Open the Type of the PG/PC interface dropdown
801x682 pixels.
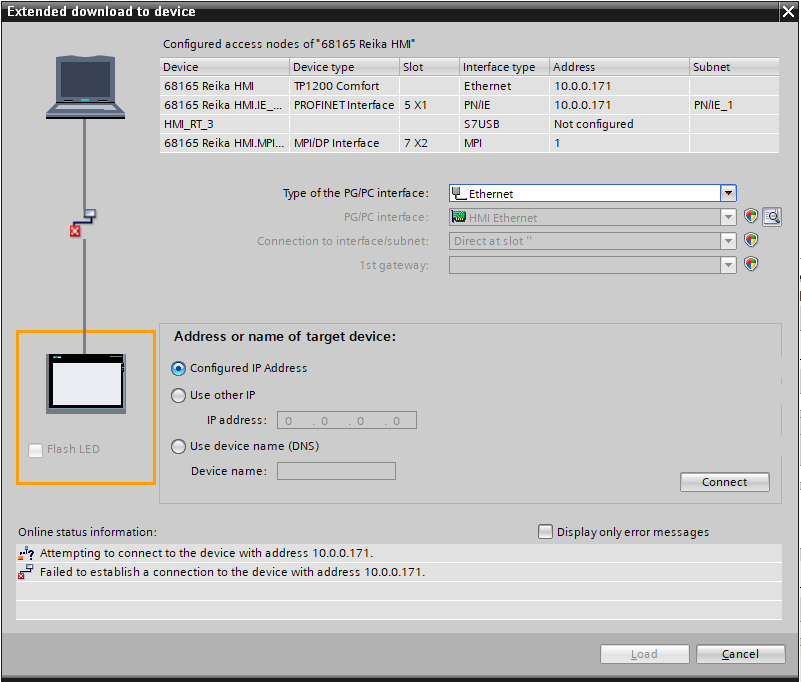tap(729, 194)
